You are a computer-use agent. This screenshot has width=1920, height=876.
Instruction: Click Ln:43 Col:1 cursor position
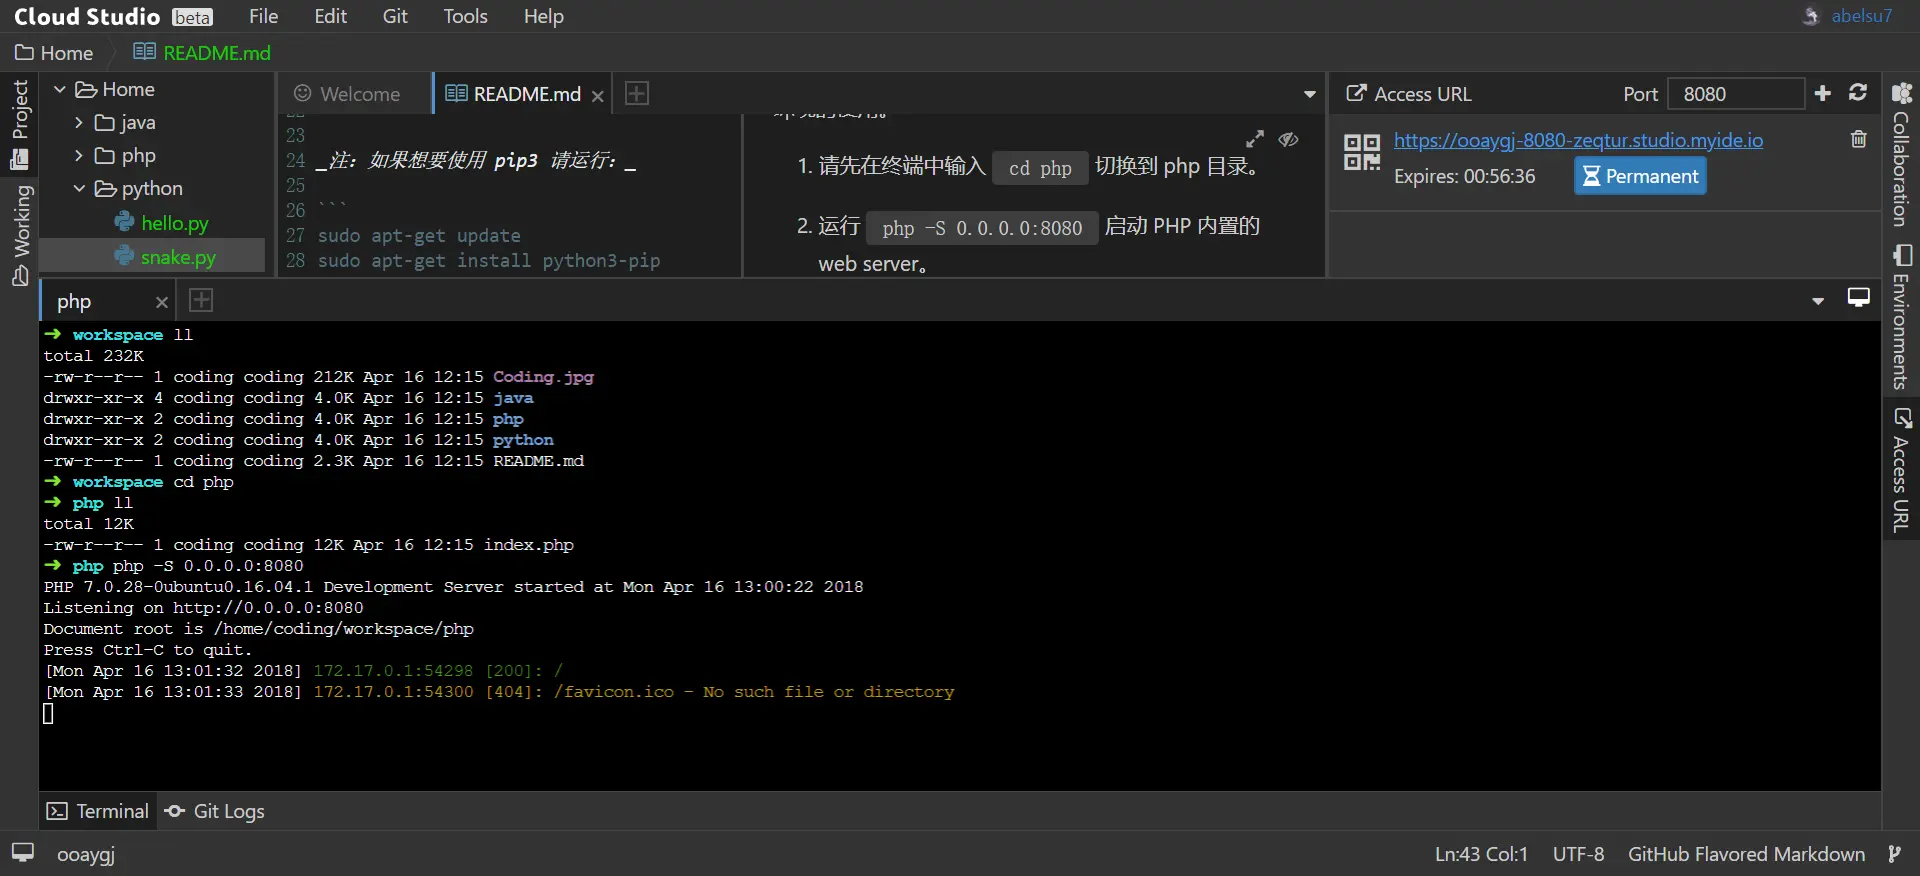click(x=1481, y=854)
